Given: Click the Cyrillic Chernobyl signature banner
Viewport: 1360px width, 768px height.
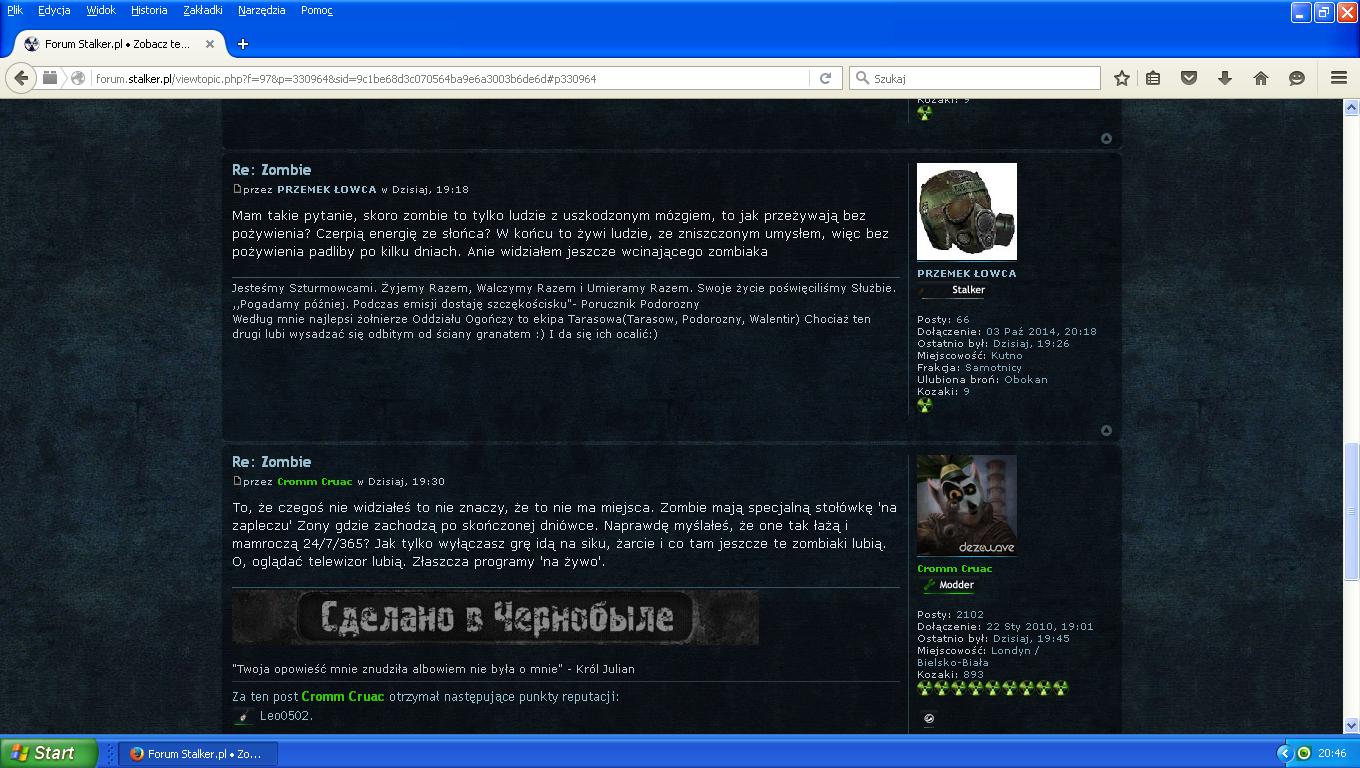Looking at the screenshot, I should click(x=495, y=618).
